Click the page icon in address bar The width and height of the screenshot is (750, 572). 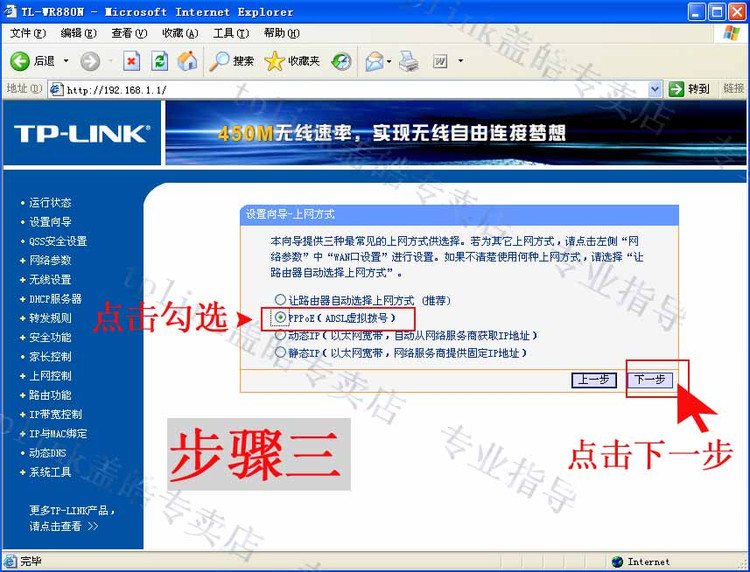pos(57,89)
